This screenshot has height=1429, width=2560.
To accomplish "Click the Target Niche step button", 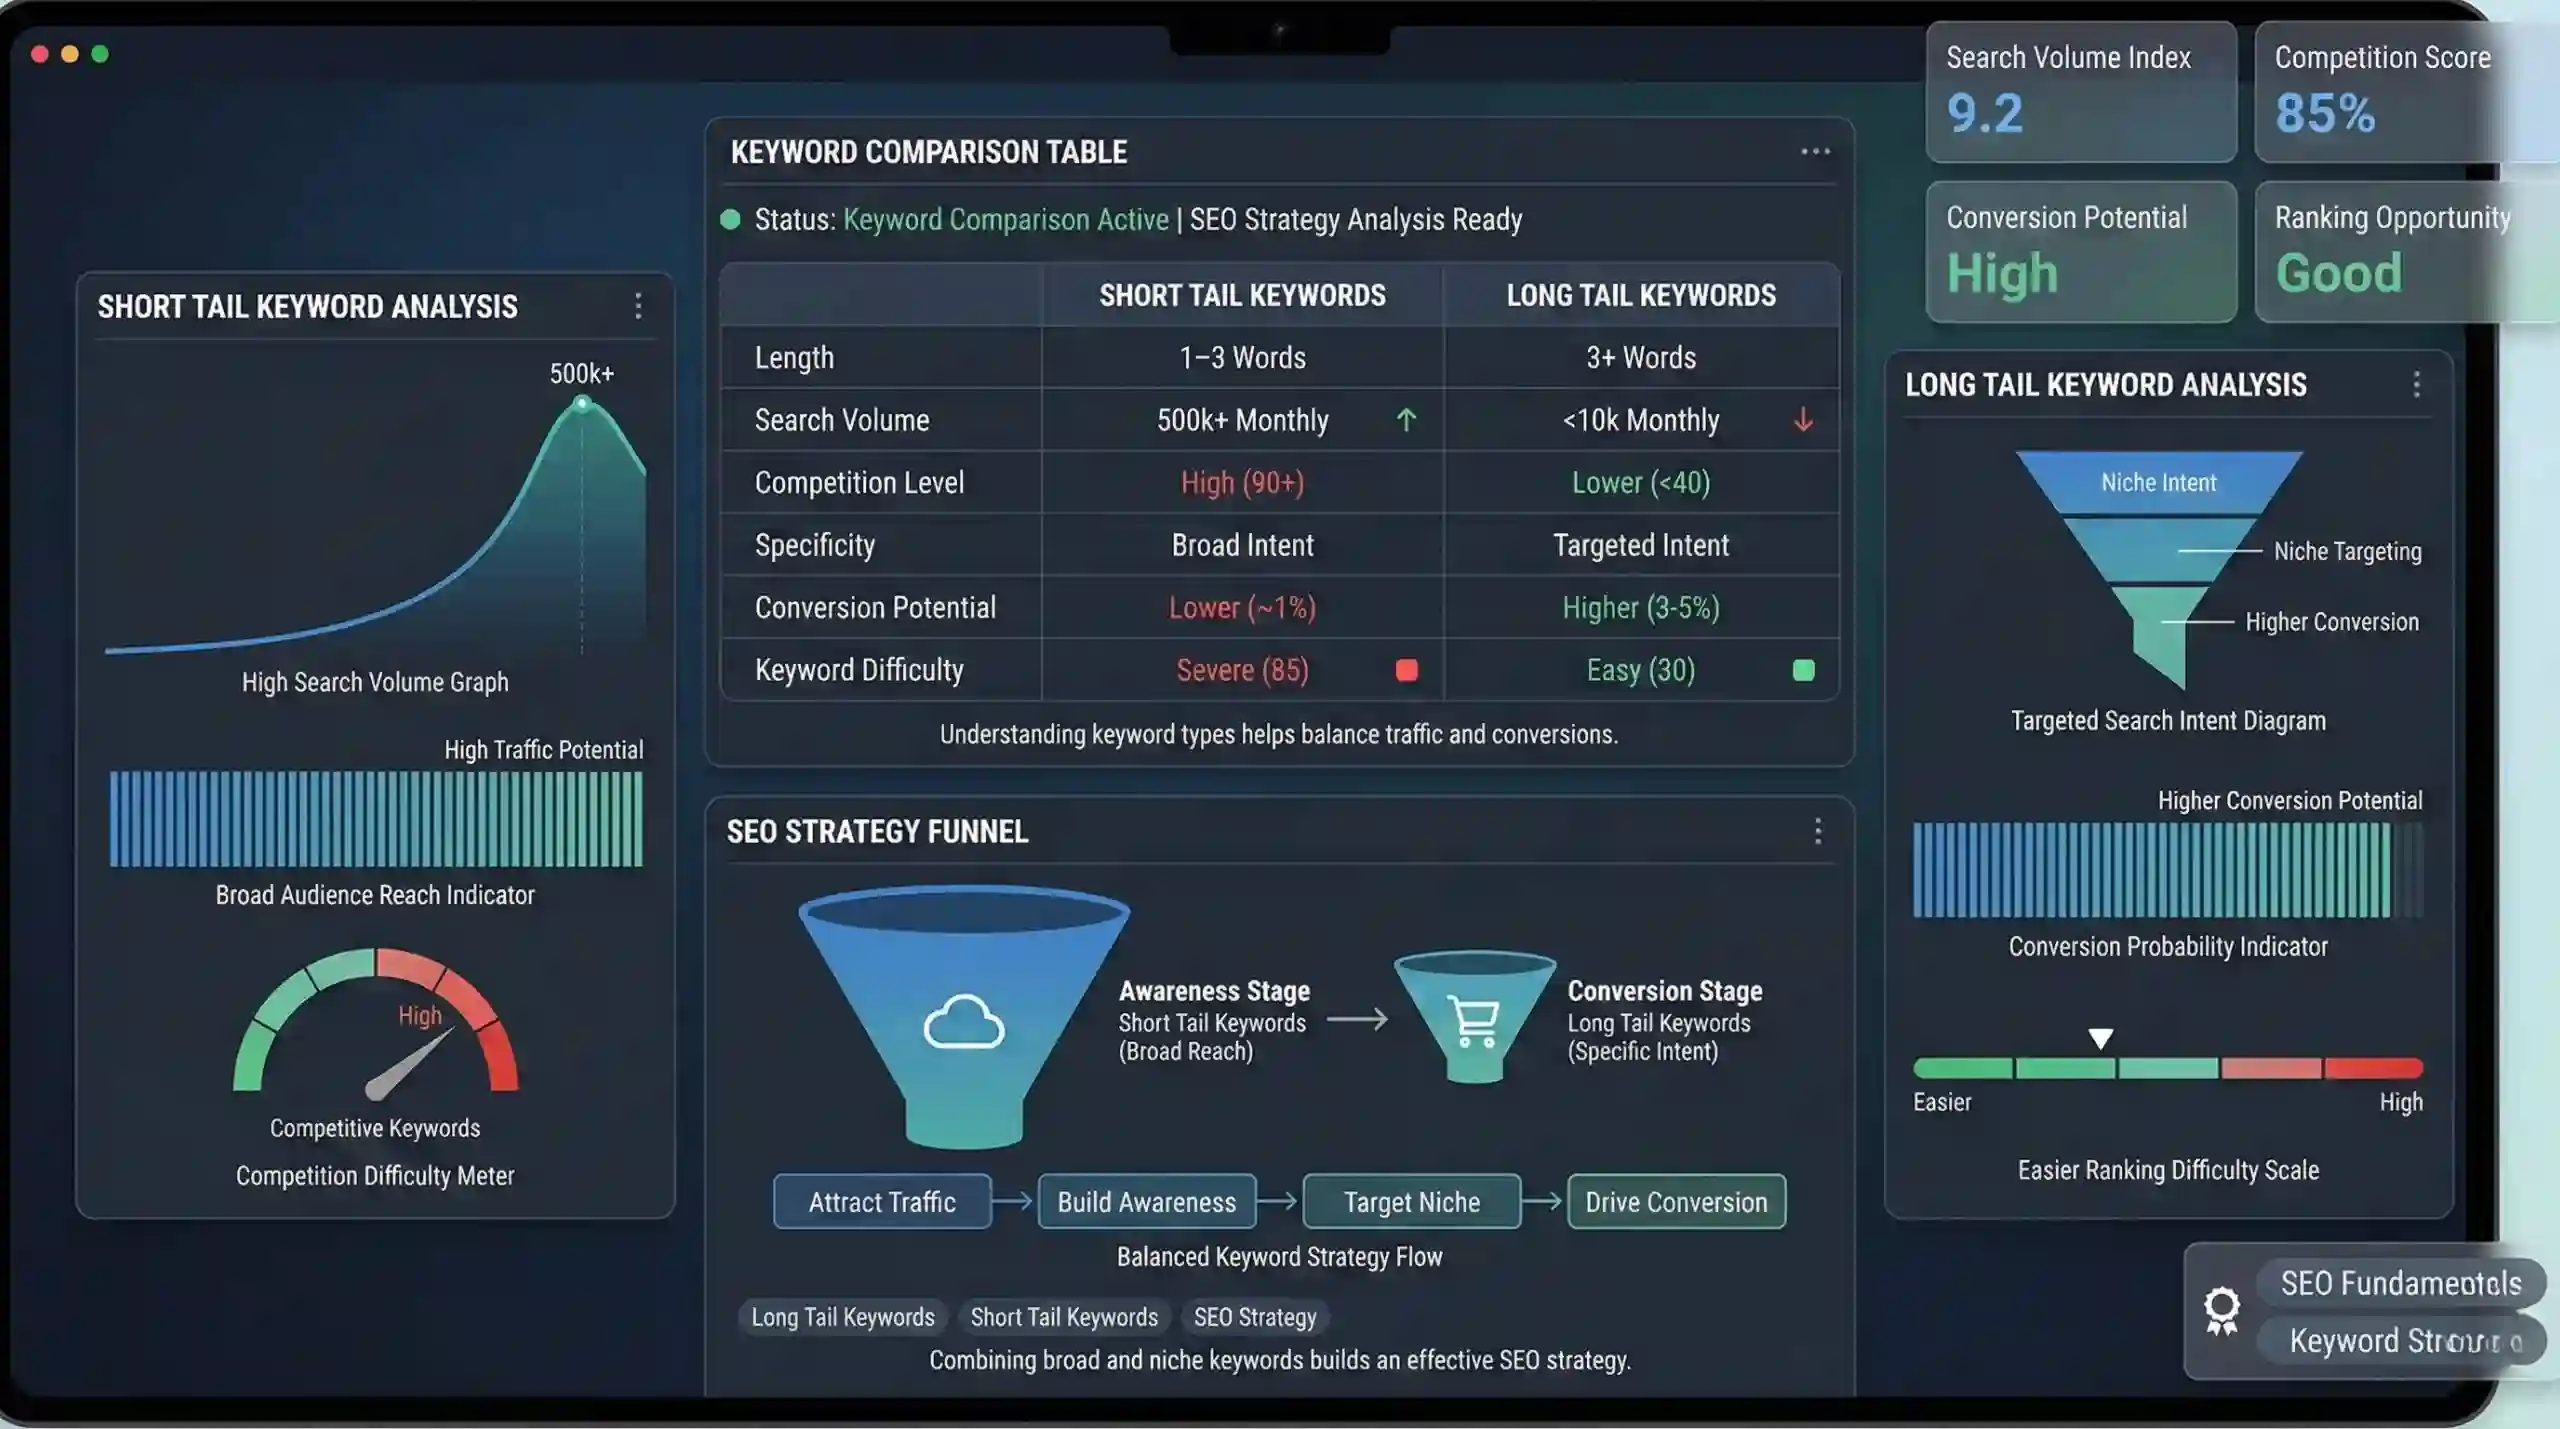I will coord(1411,1202).
